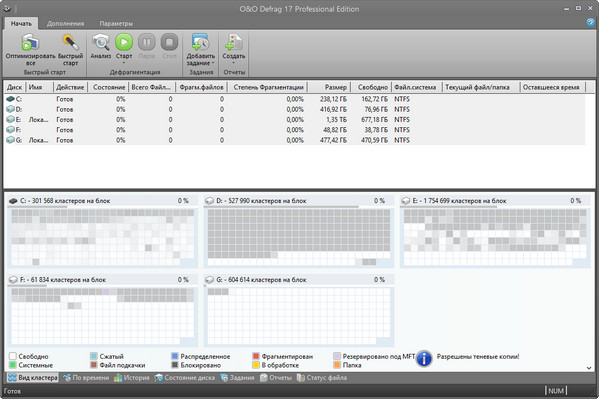Click the Распределенное blue legend swatch

click(175, 356)
